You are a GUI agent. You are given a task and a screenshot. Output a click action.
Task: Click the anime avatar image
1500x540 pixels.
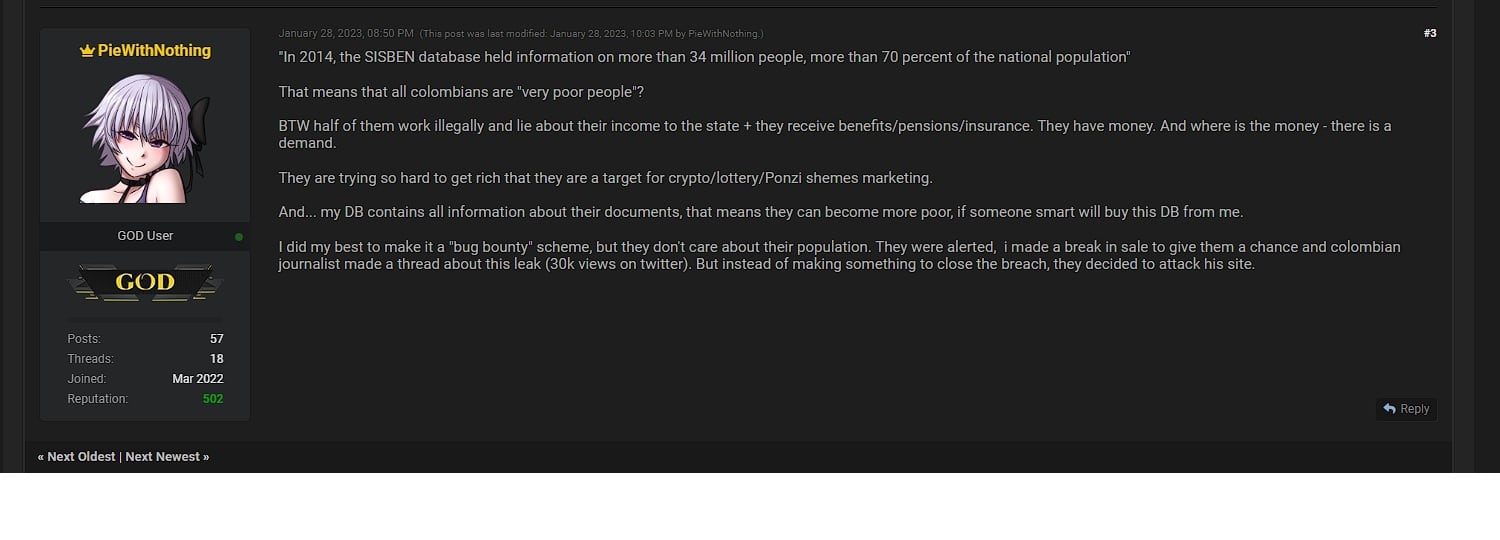click(x=145, y=138)
